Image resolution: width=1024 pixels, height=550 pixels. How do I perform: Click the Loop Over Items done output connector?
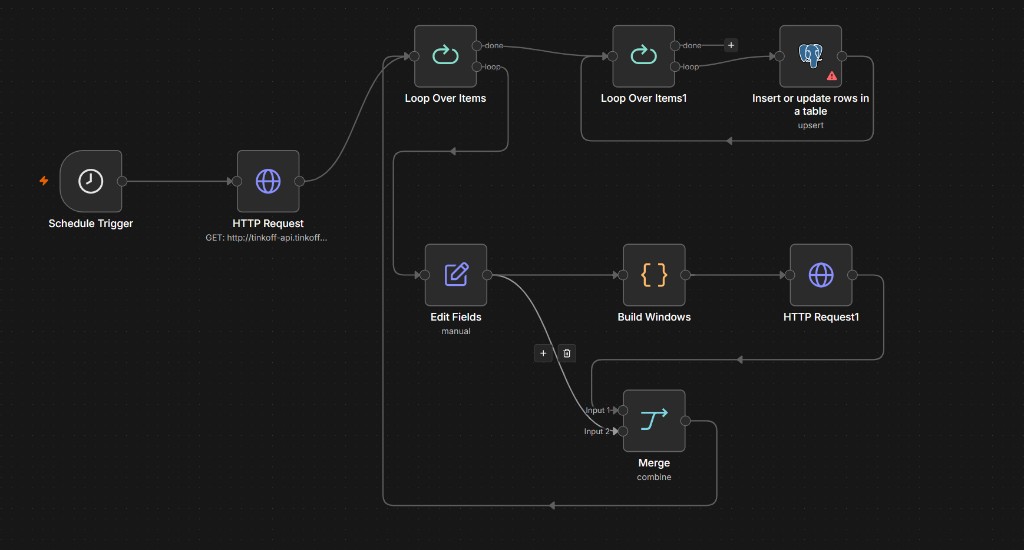(x=477, y=46)
